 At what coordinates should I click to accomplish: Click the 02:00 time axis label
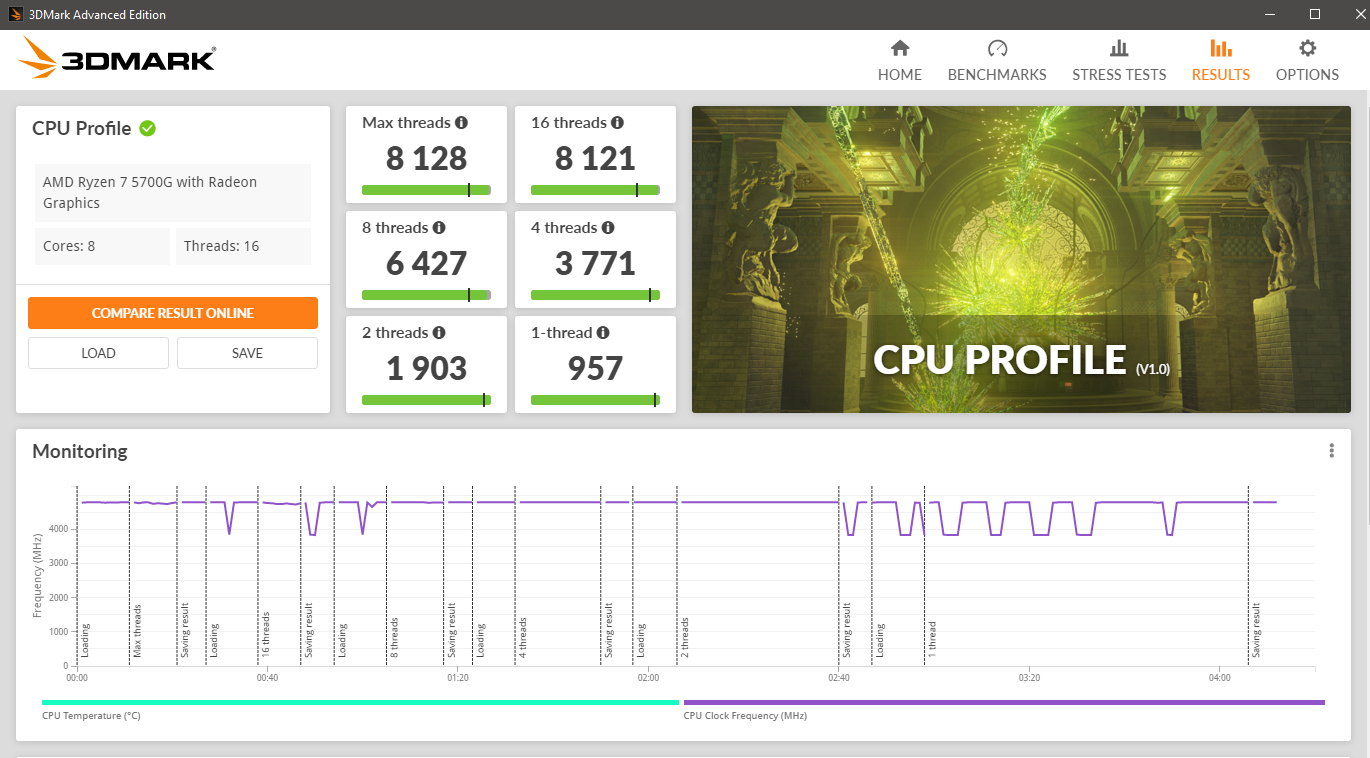click(x=648, y=677)
